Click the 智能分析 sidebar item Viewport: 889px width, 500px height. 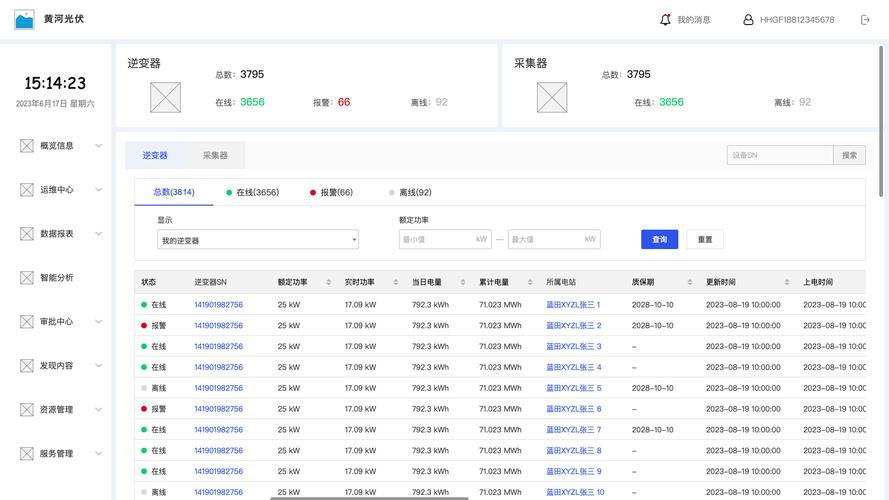pos(56,278)
